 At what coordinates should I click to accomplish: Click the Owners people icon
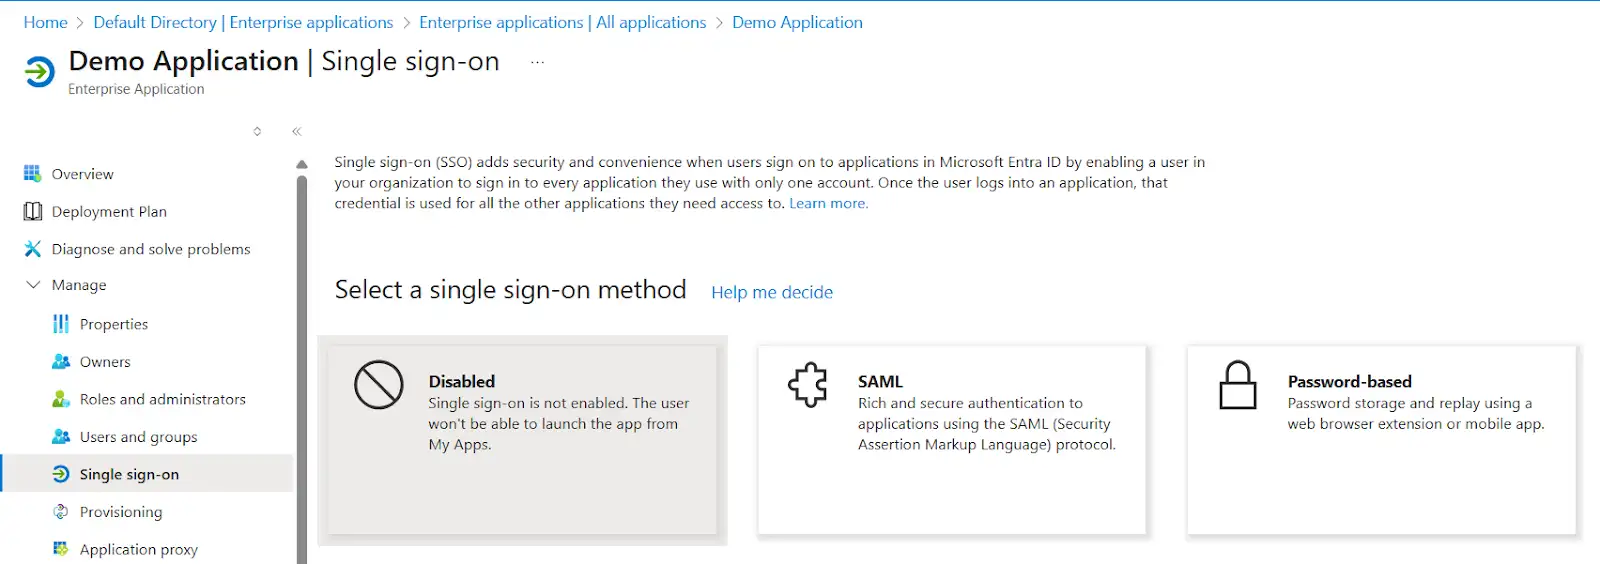[61, 362]
